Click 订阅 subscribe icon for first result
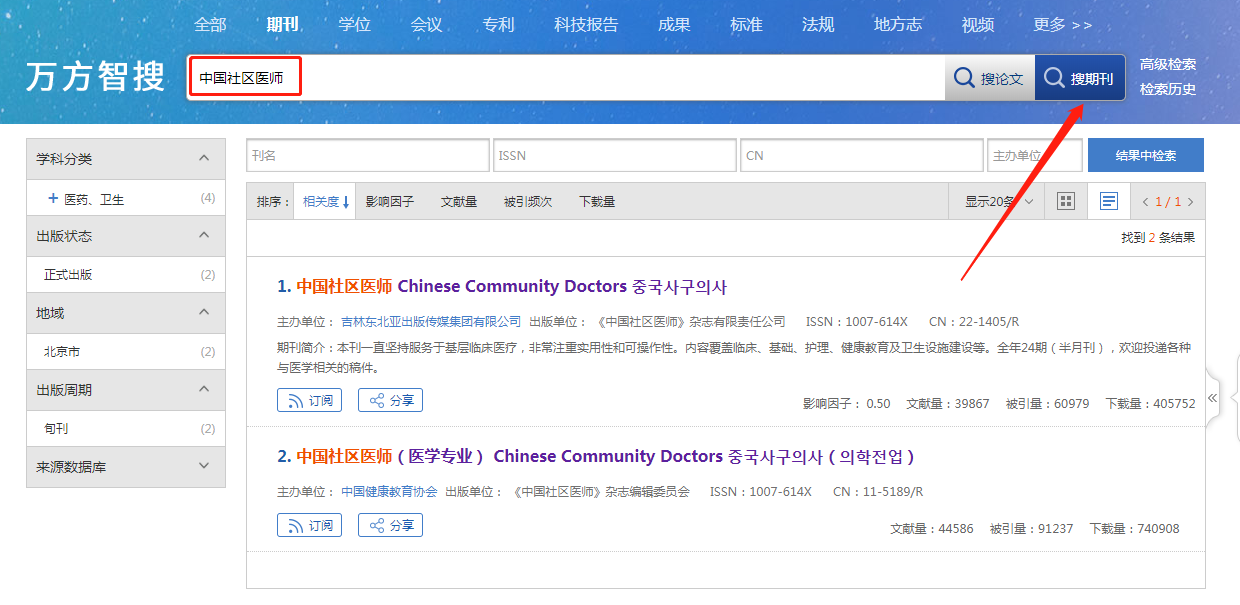Viewport: 1240px width, 605px height. [309, 401]
